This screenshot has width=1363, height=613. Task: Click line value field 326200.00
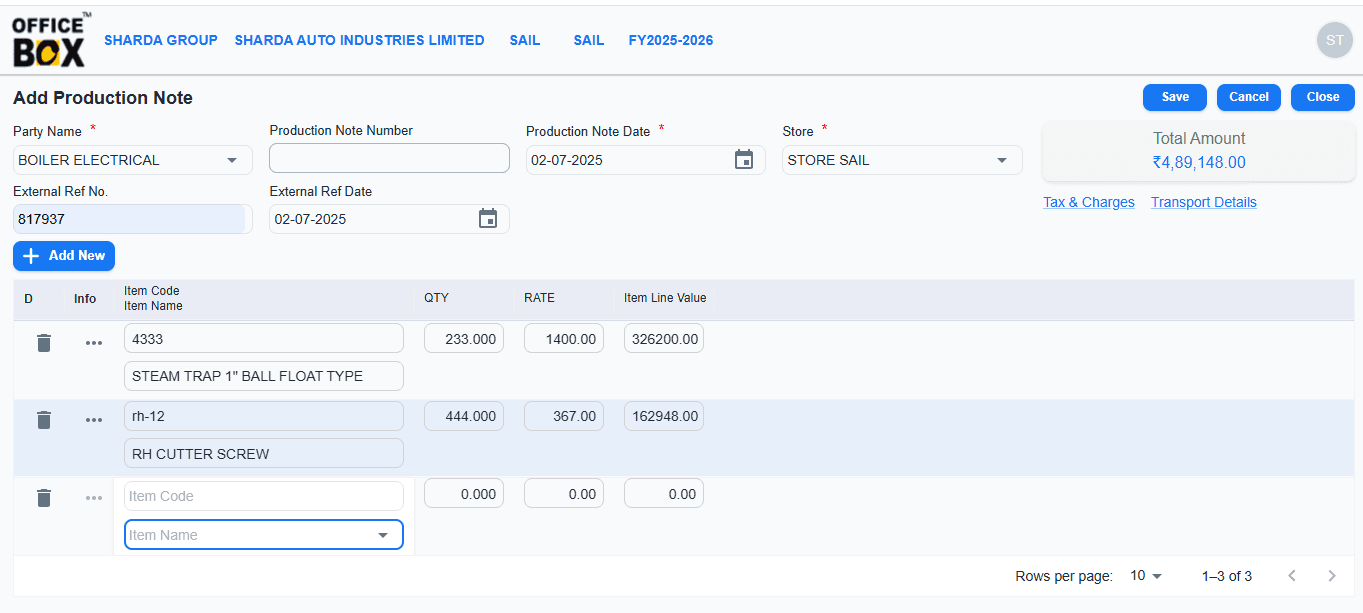[664, 338]
